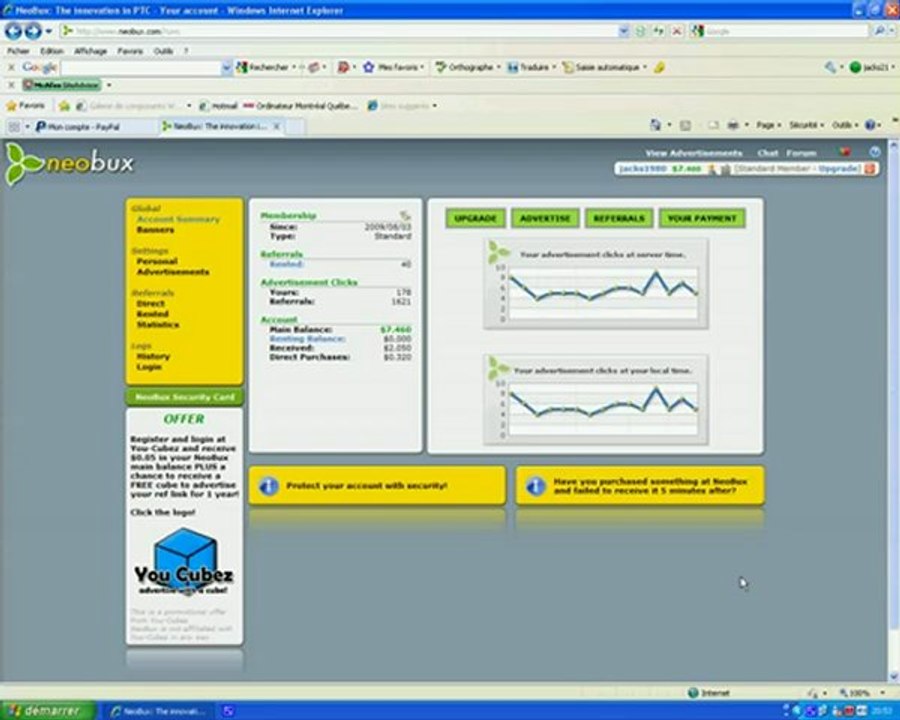Open Mes favoris star in Google toolbar
The height and width of the screenshot is (720, 900).
[x=368, y=68]
